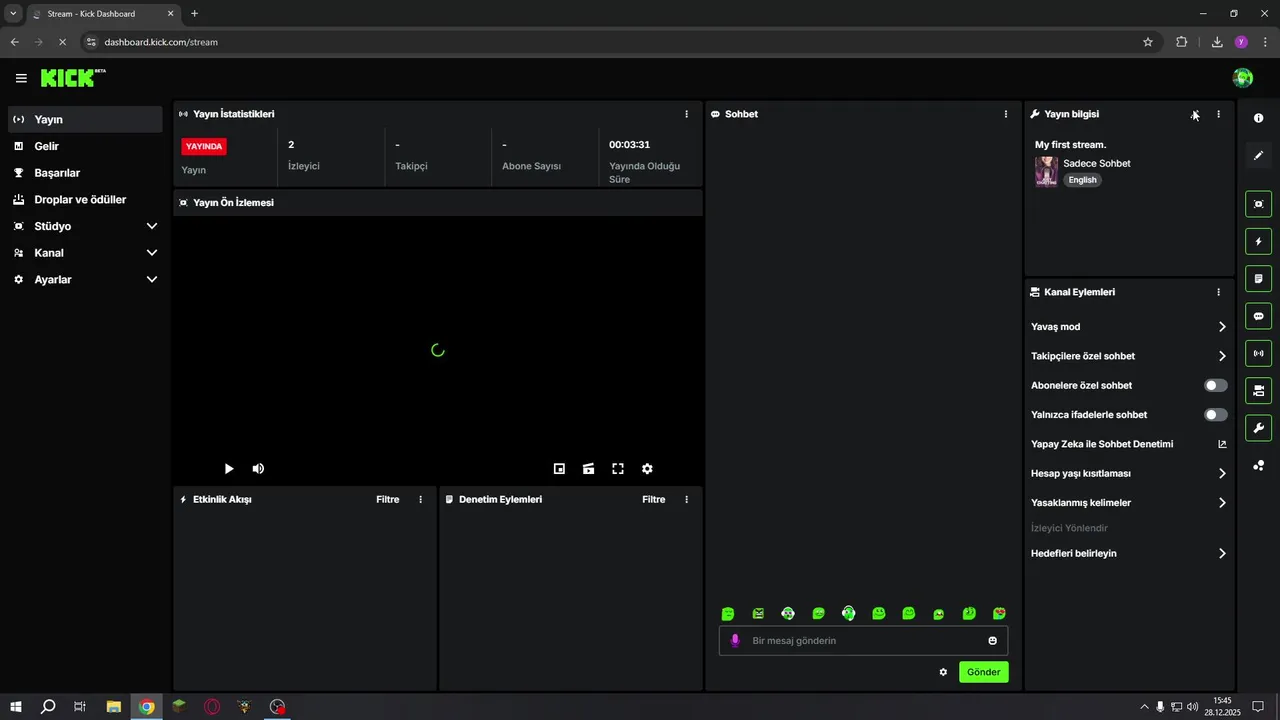Make the stream preview fullscreen

click(x=618, y=468)
